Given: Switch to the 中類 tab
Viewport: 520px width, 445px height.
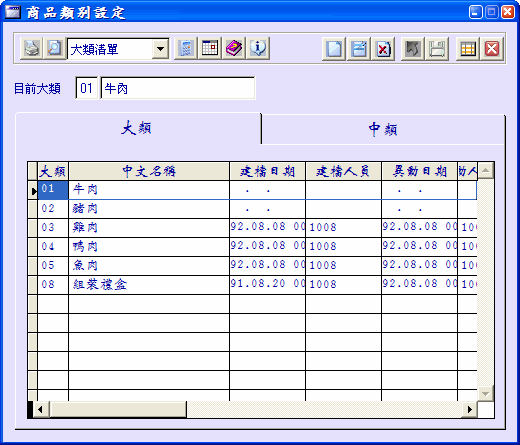Looking at the screenshot, I should [383, 129].
